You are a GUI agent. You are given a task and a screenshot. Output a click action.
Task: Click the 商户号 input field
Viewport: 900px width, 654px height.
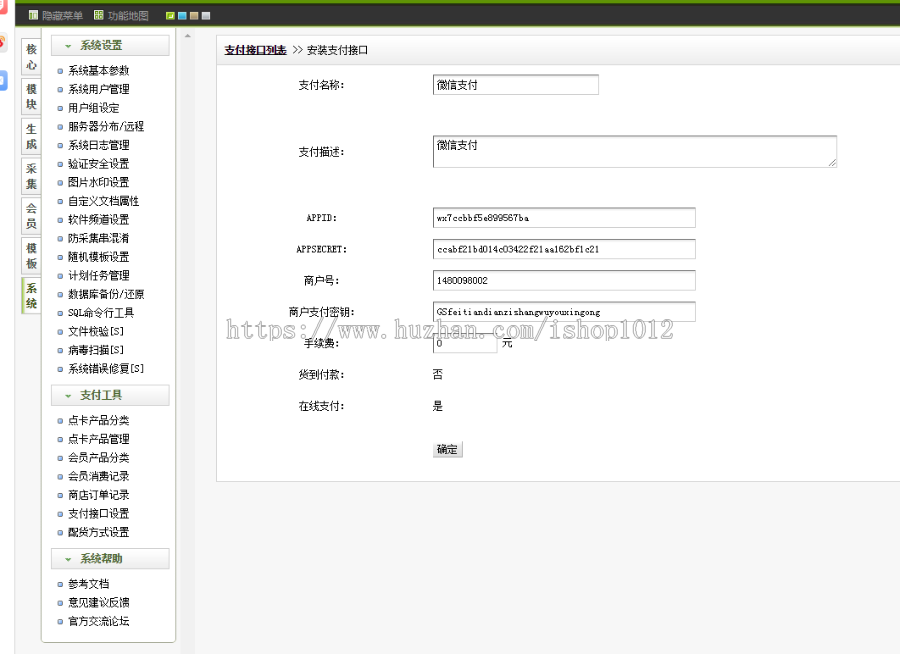pyautogui.click(x=564, y=280)
